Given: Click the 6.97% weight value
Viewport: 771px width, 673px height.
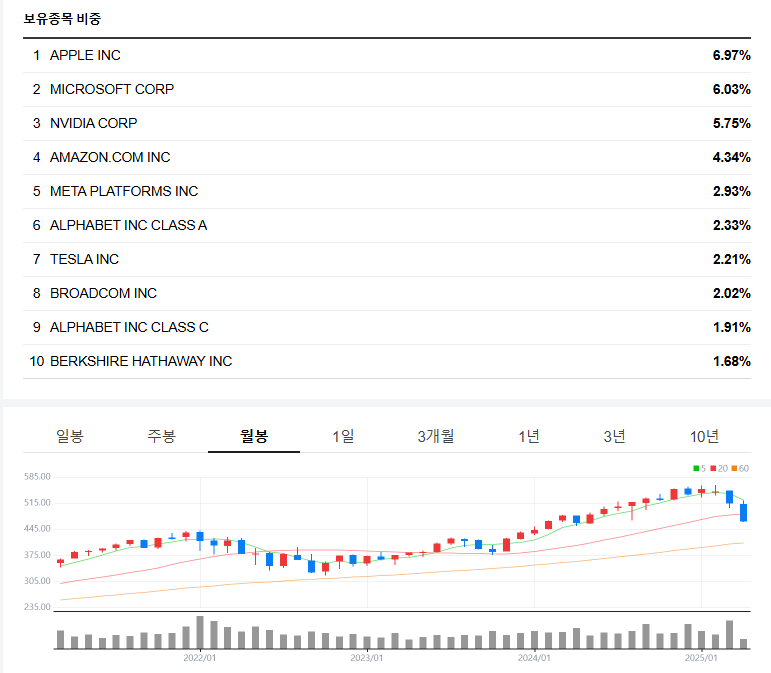Looking at the screenshot, I should pos(732,56).
